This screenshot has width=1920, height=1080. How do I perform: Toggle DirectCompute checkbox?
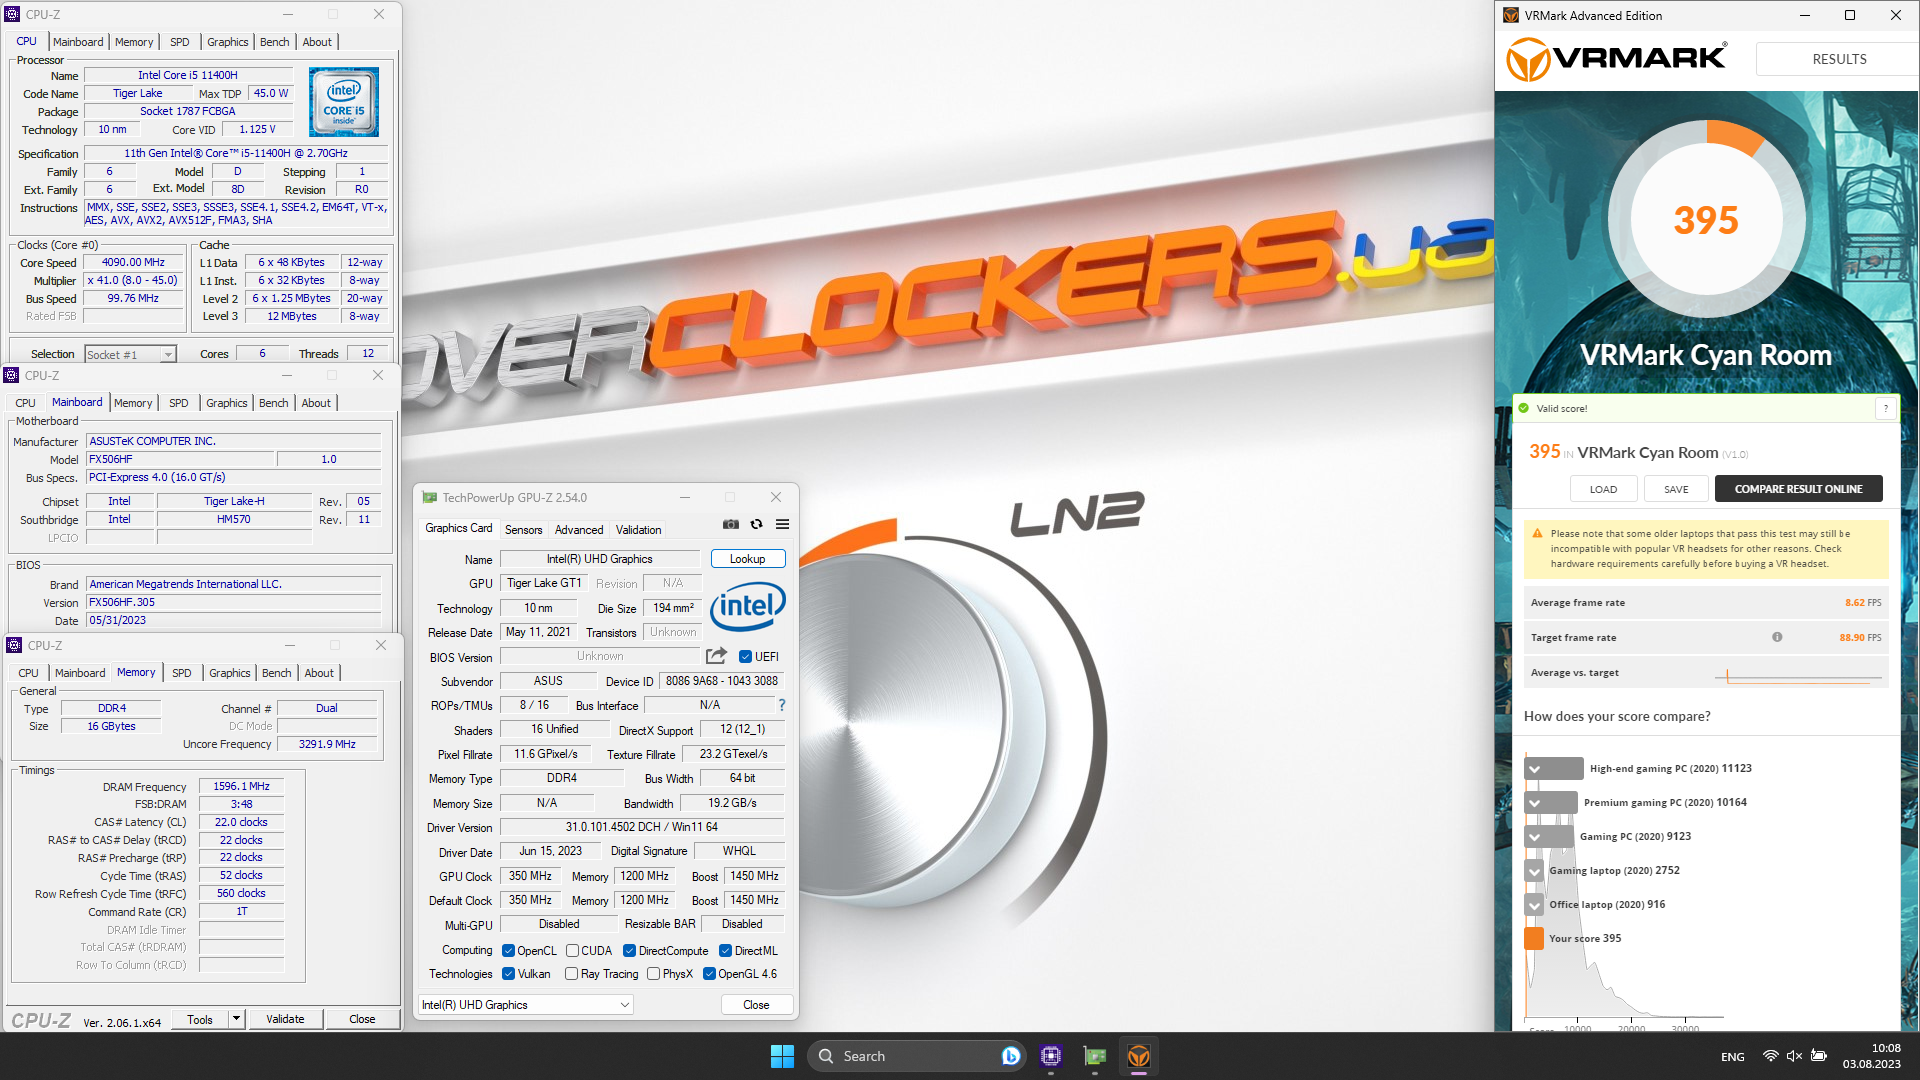pos(629,951)
